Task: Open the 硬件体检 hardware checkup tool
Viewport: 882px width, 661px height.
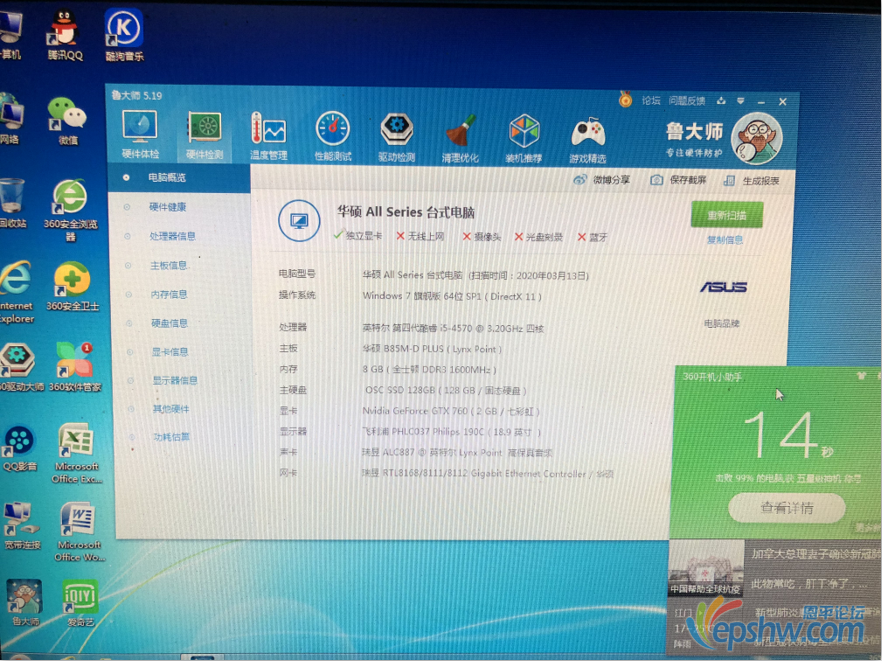Action: [140, 134]
